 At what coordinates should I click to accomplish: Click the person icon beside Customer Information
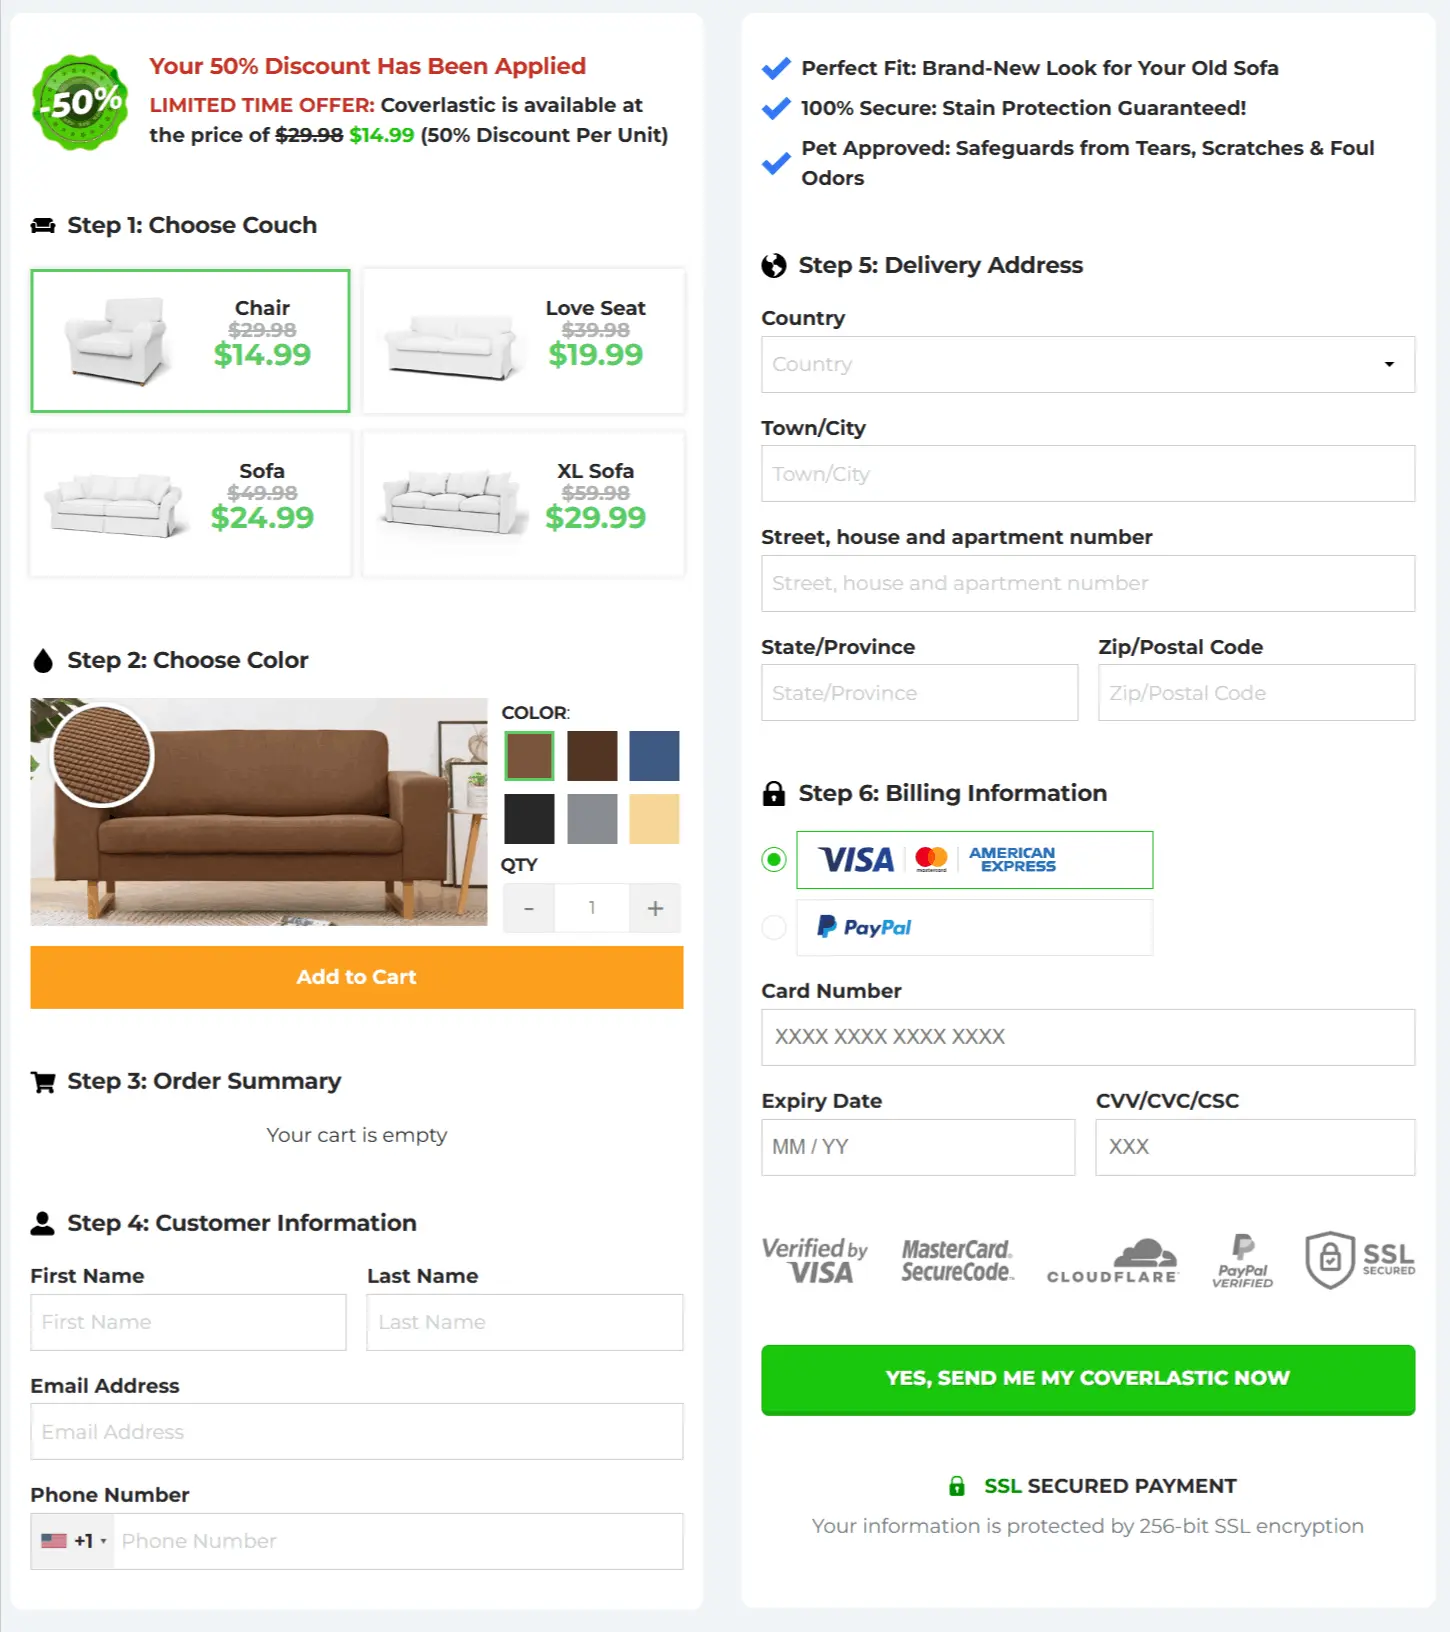click(x=42, y=1222)
